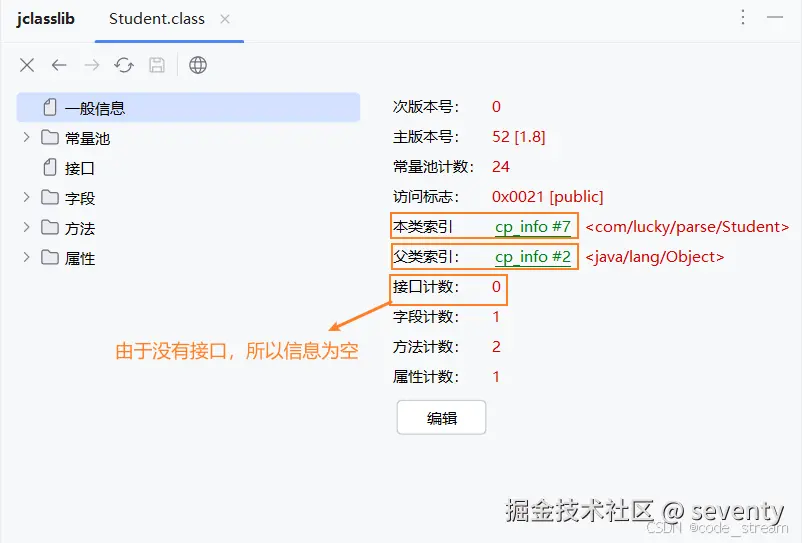Click the 编辑 button
Screen dimensions: 802x543
[x=441, y=418]
